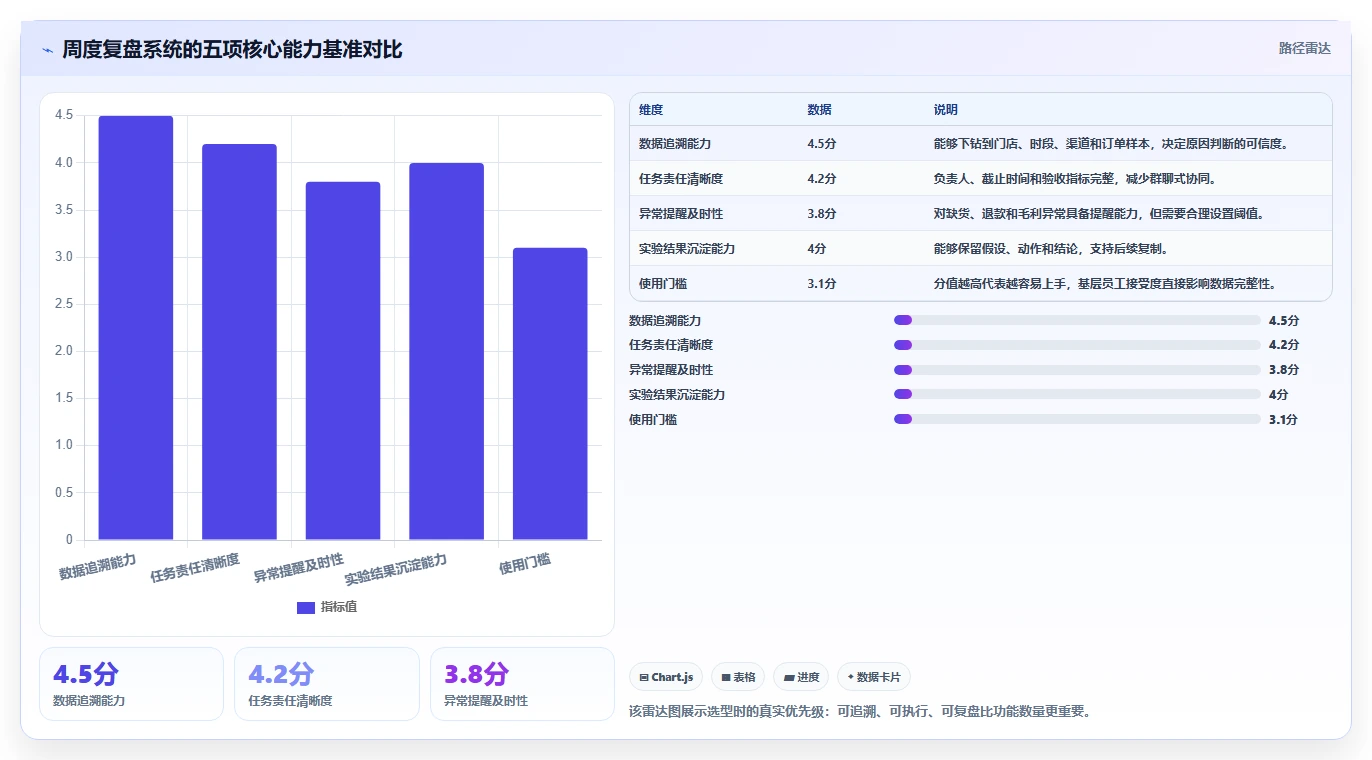
Task: Select the 说明 table column header
Action: point(946,110)
